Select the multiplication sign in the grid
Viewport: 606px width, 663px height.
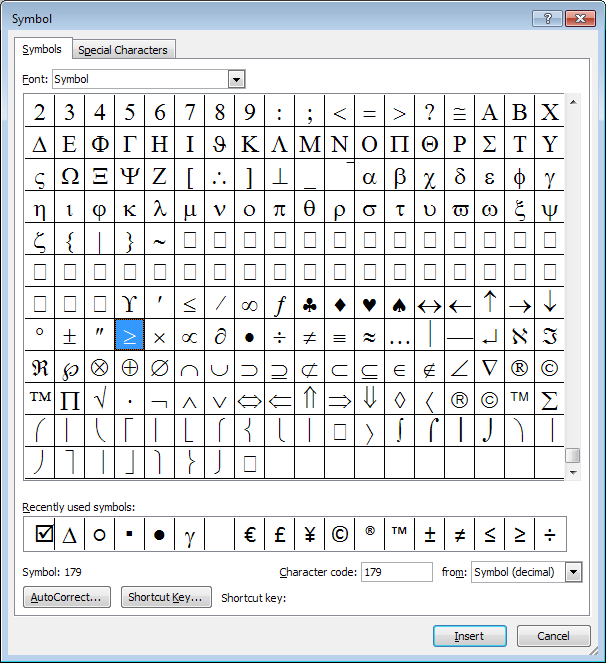[159, 335]
